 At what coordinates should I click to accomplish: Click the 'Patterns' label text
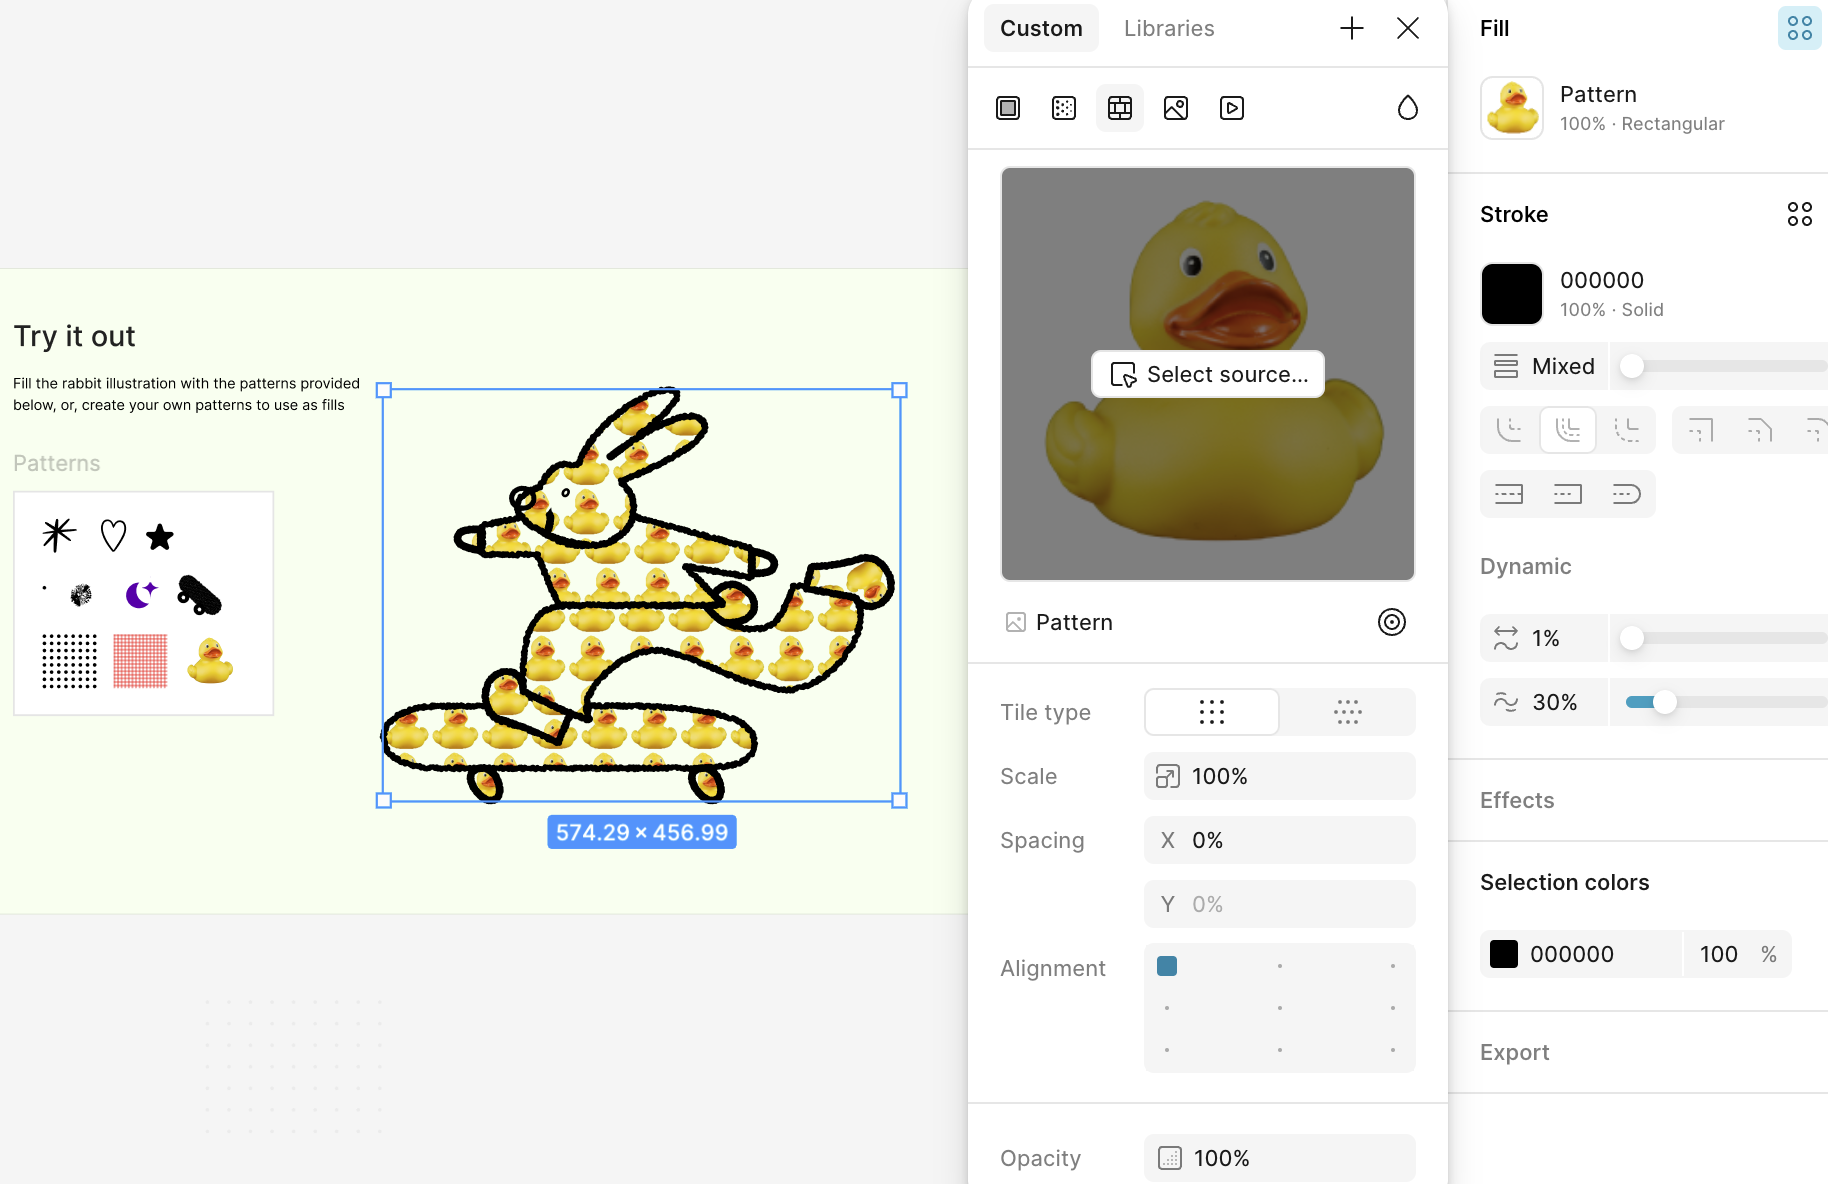click(x=57, y=463)
